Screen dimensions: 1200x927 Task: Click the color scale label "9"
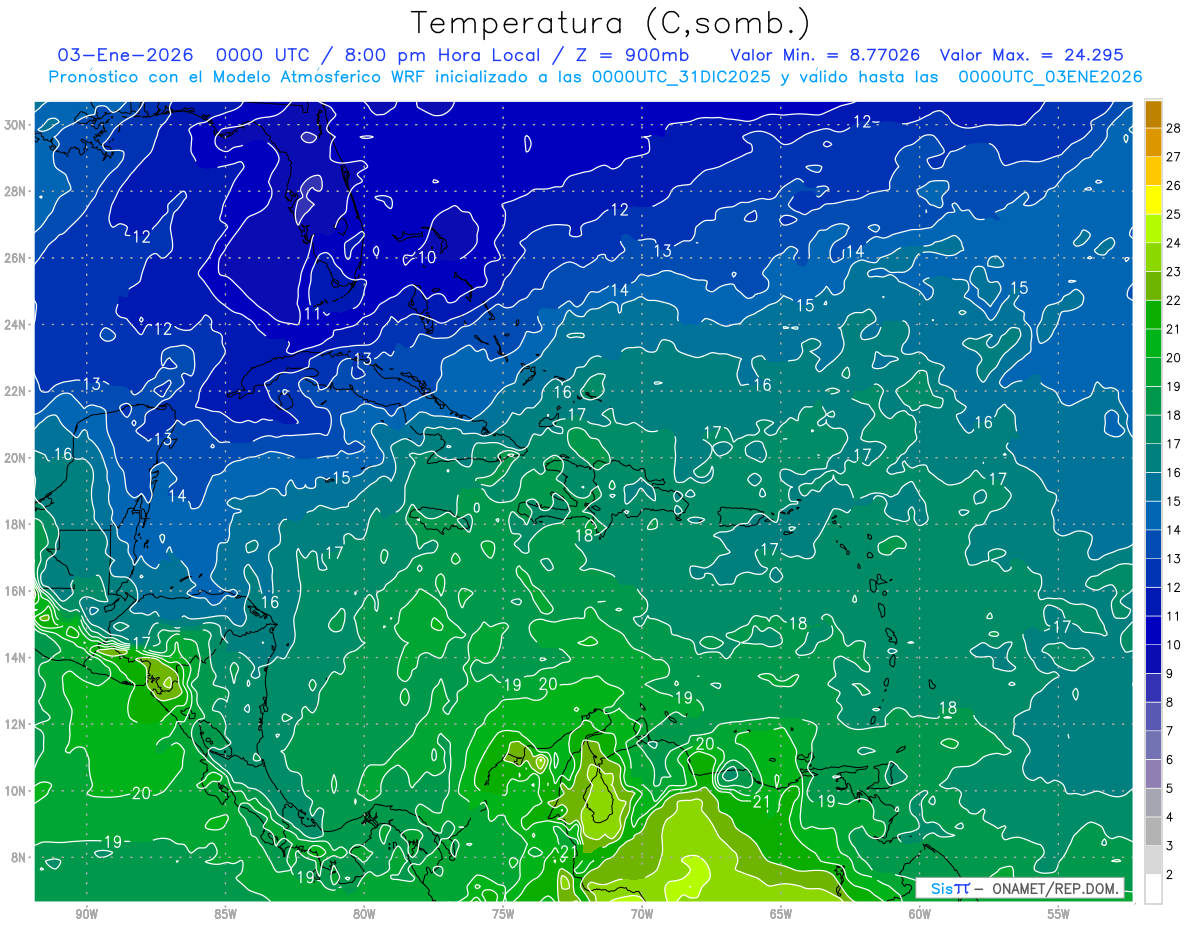(x=1170, y=674)
